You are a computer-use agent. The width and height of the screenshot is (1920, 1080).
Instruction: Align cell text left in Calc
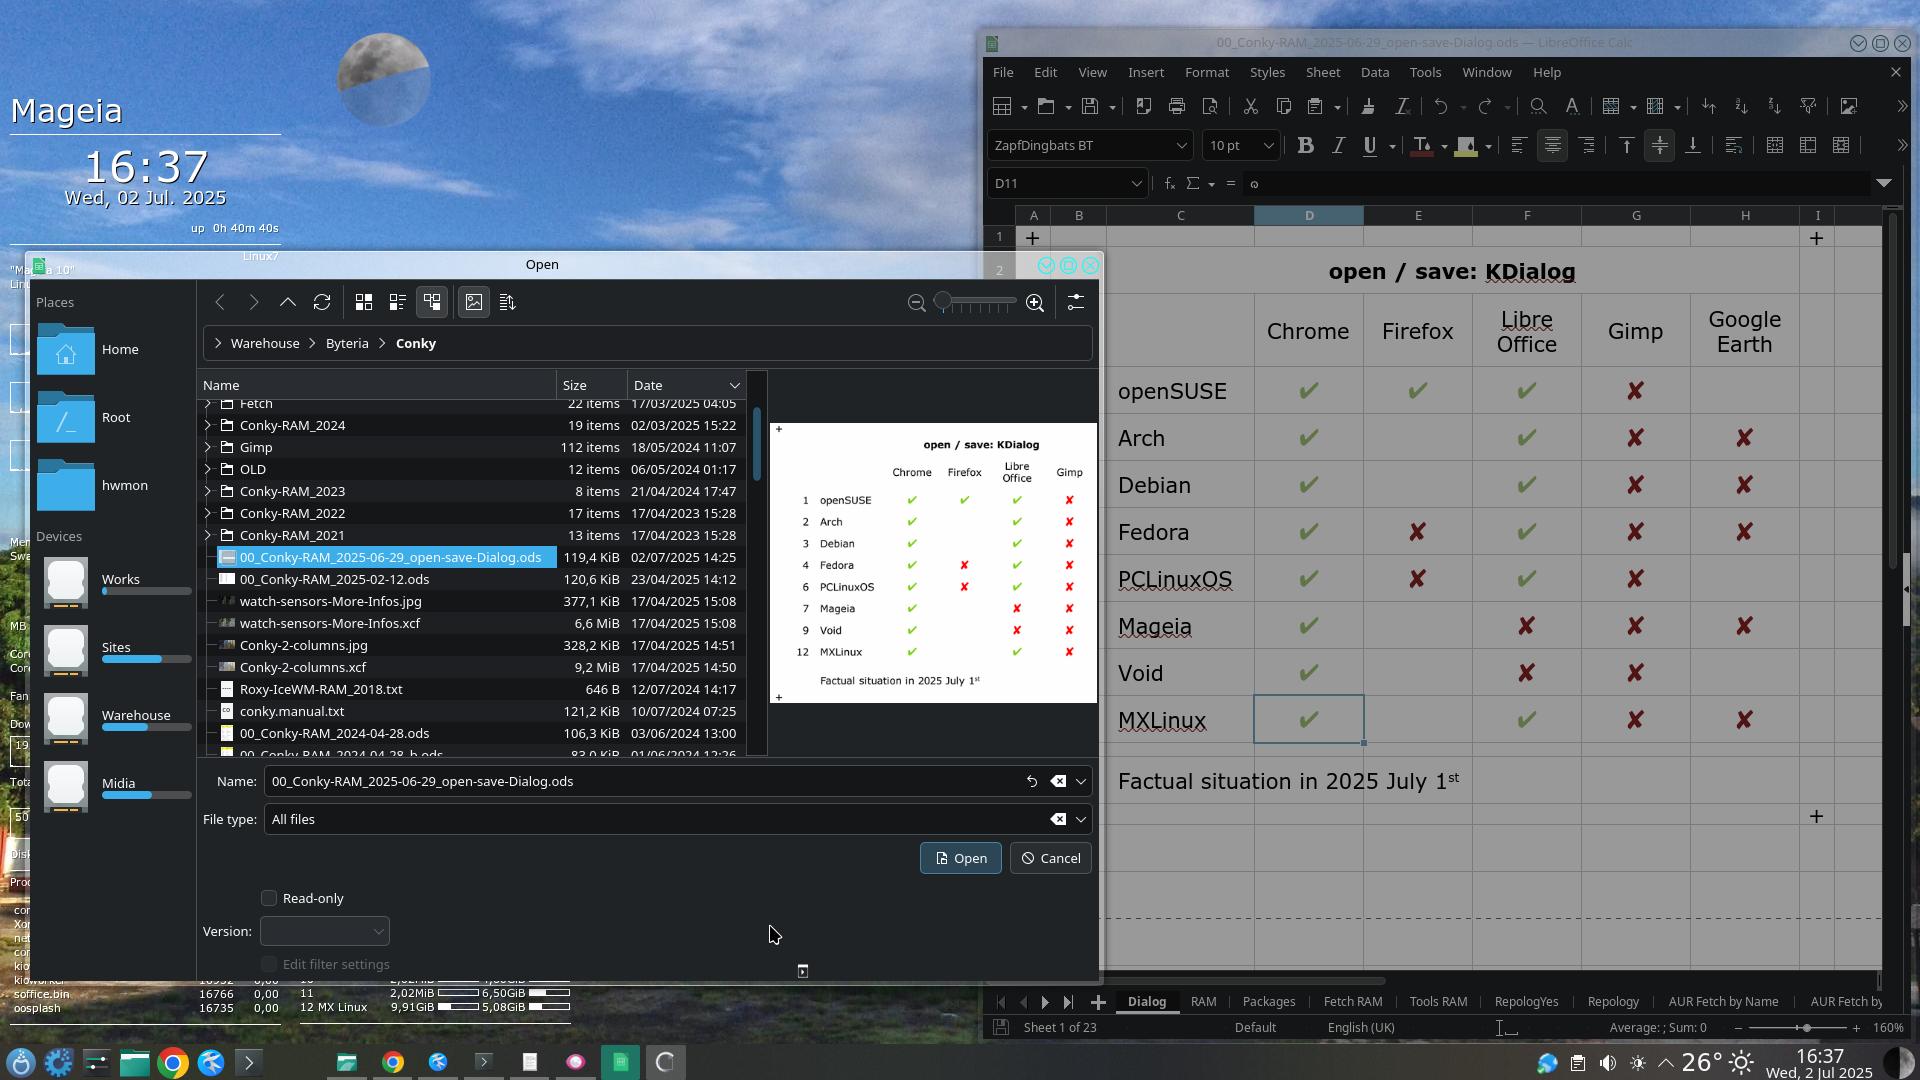(1518, 146)
